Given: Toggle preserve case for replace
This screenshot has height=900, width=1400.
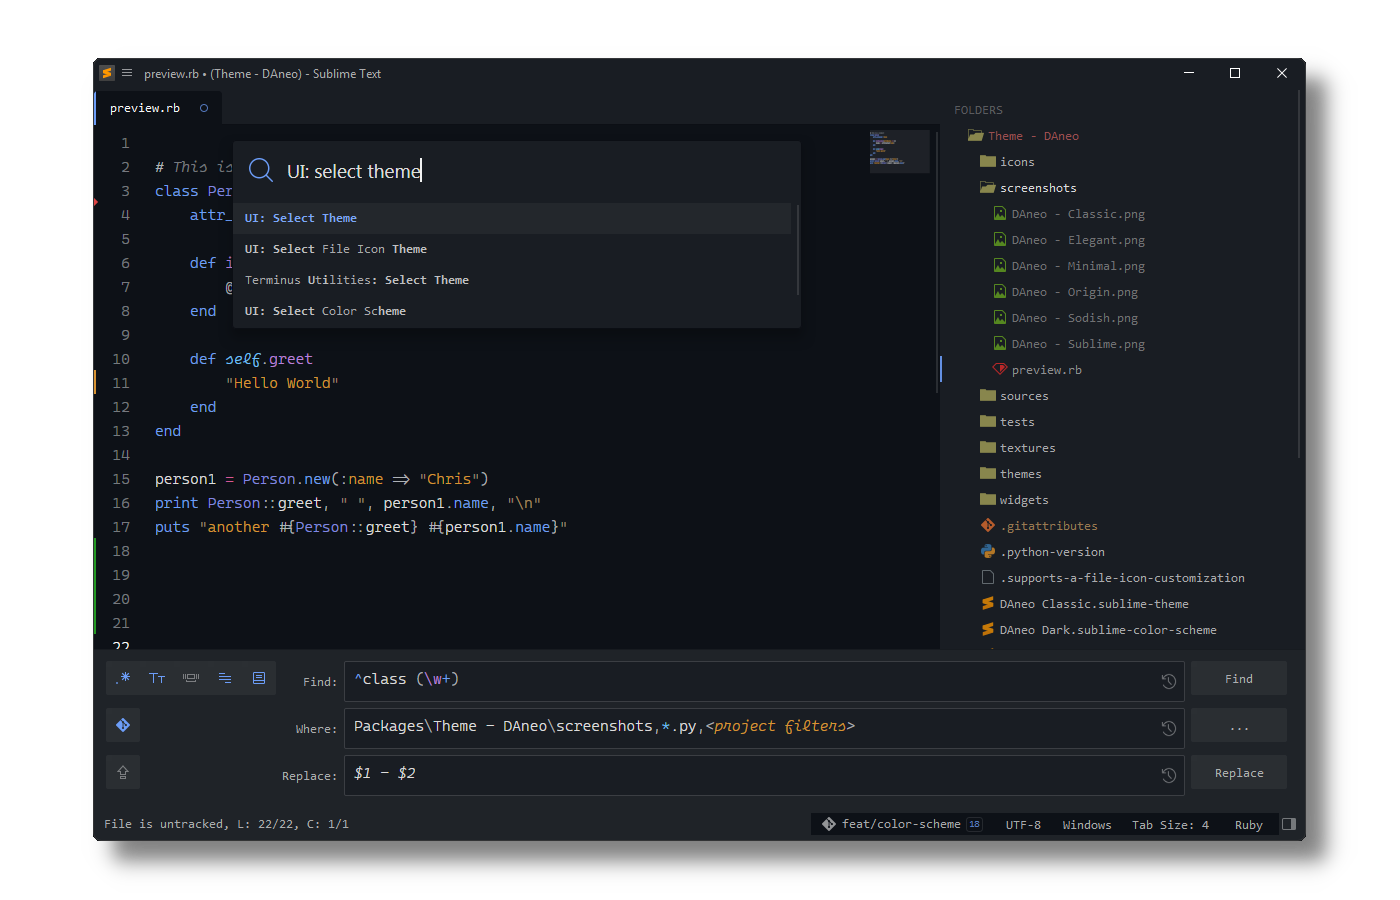Looking at the screenshot, I should point(123,772).
